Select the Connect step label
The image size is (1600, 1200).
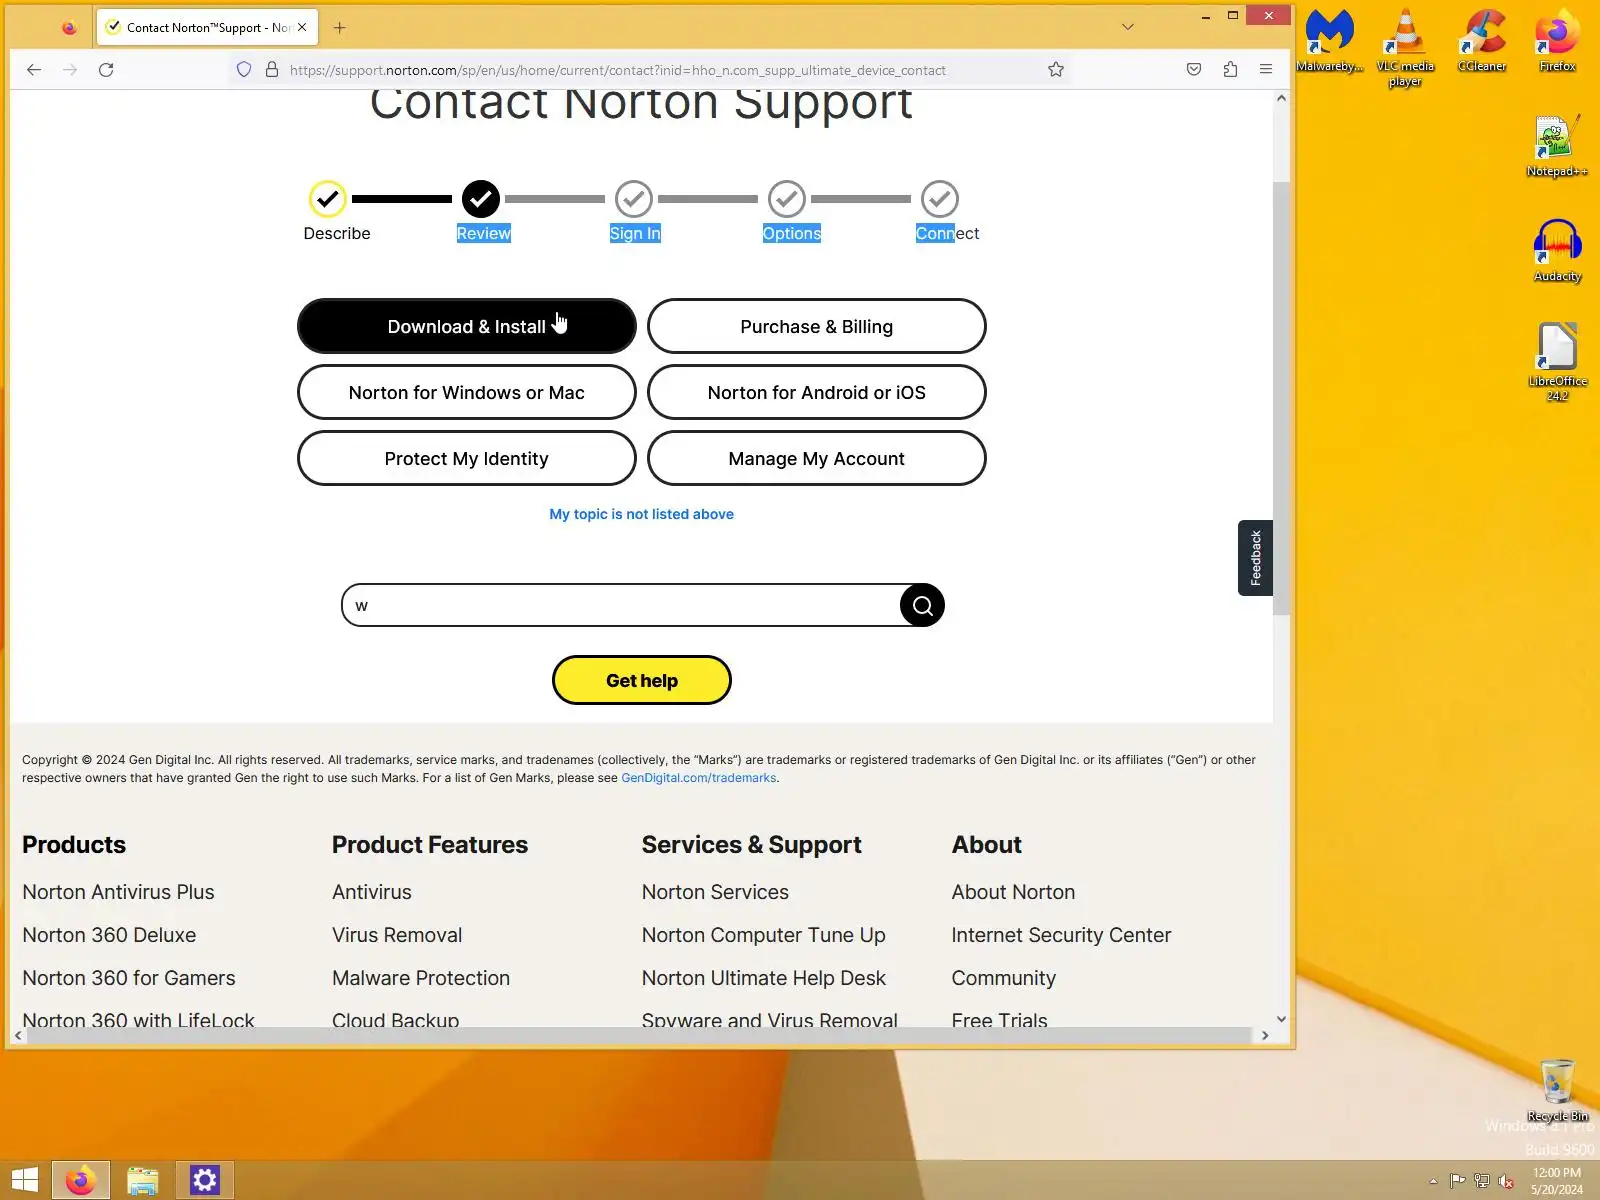947,233
